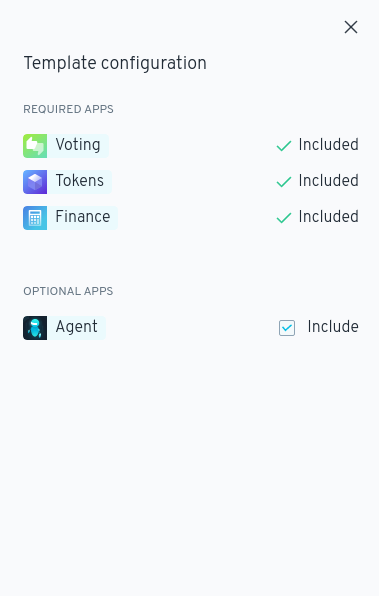Click the Agent robot icon
Screen dimensions: 379x596
click(x=35, y=328)
